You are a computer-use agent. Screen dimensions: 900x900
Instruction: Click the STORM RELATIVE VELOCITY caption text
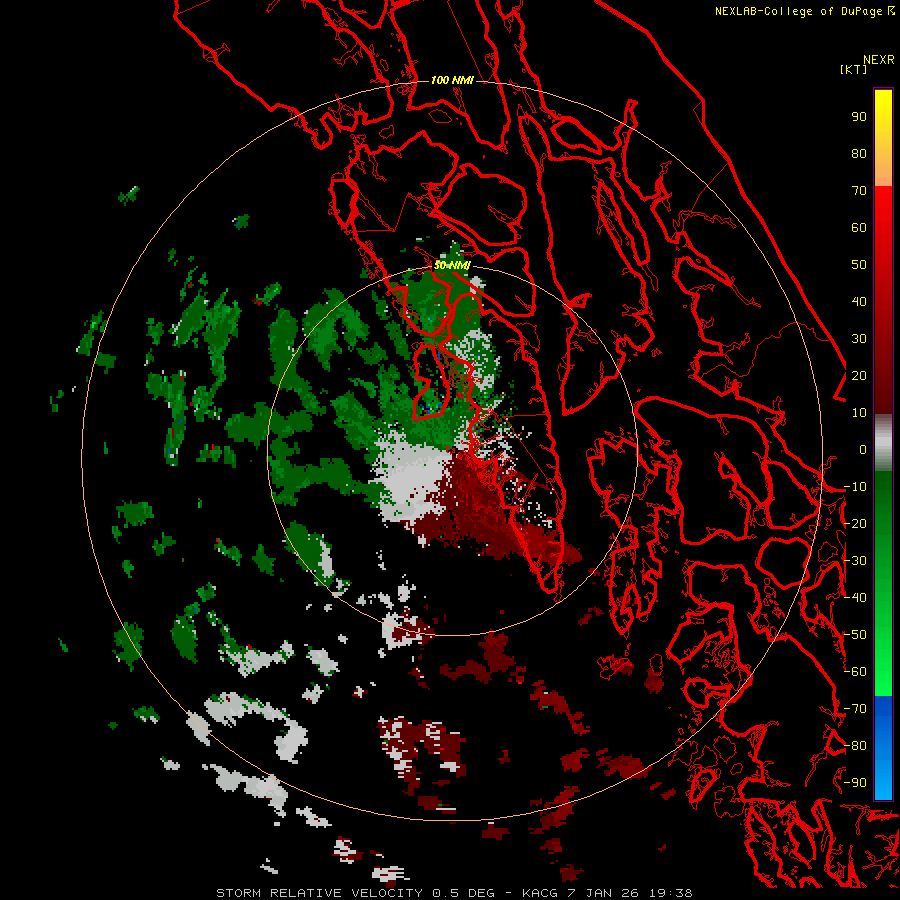318,893
